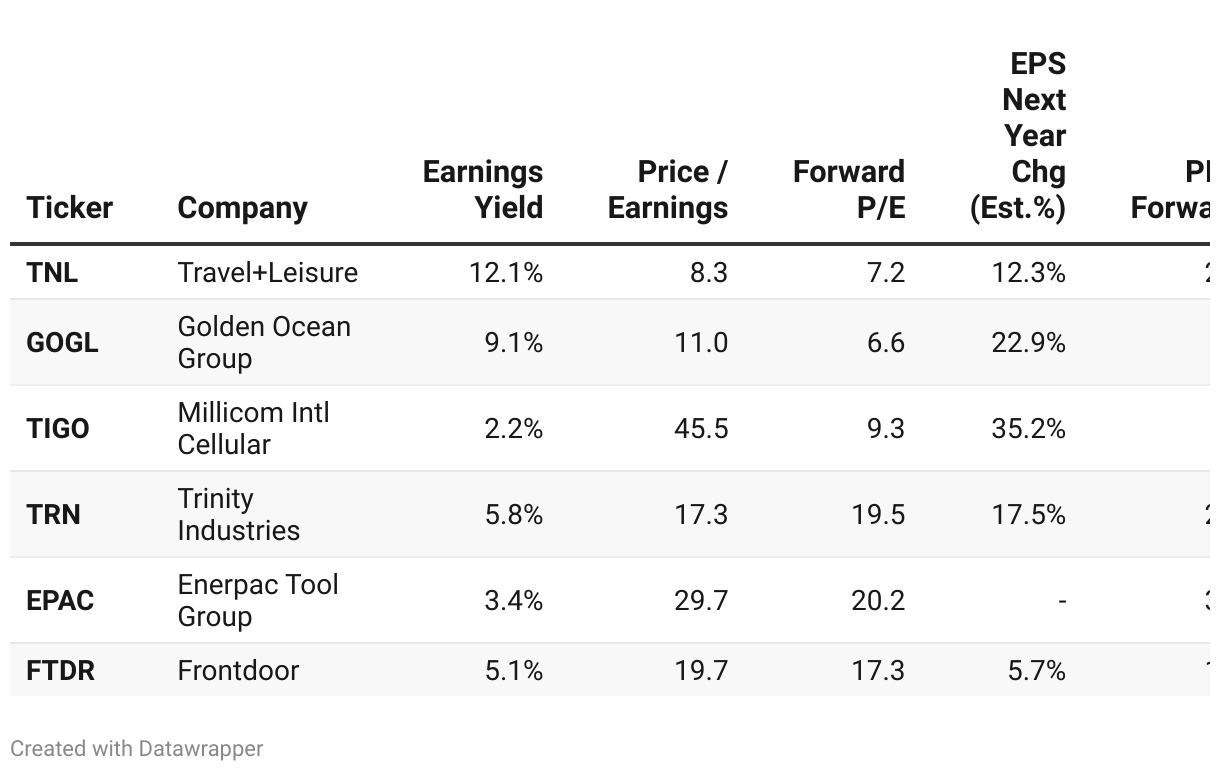This screenshot has height=772, width=1220.
Task: Select the Price / Earnings header
Action: click(x=667, y=189)
